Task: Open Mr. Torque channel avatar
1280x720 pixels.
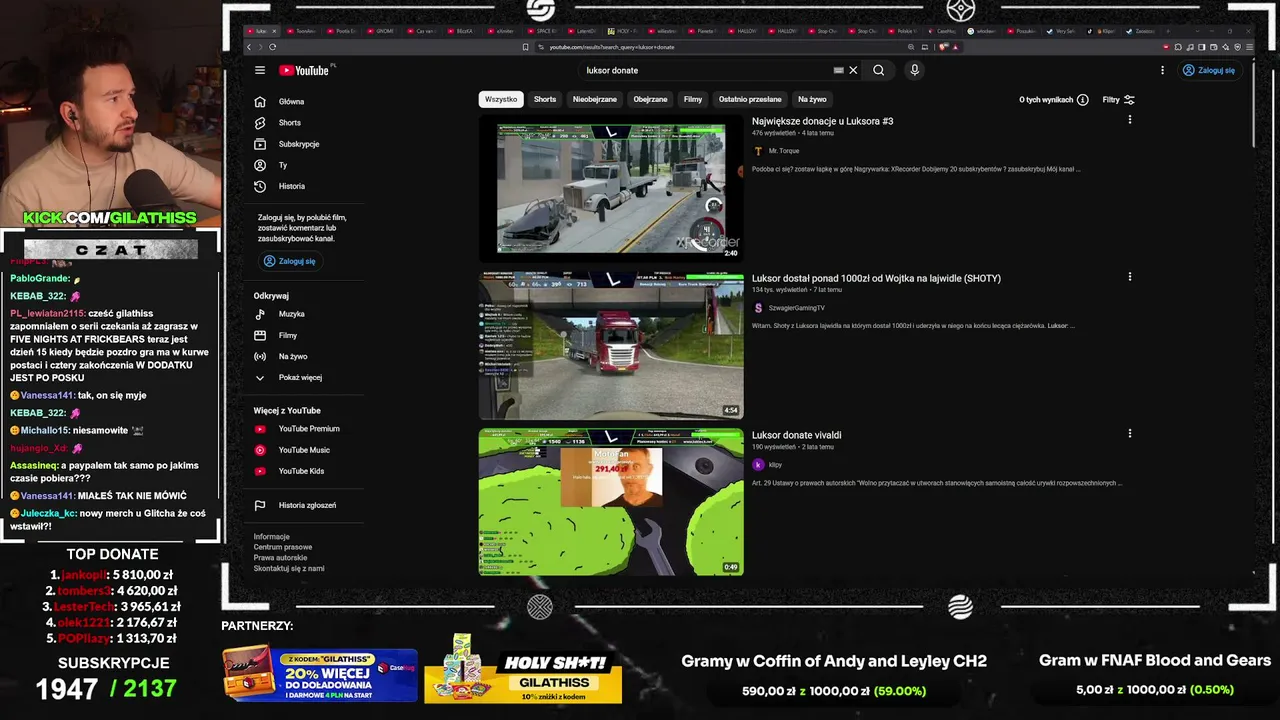Action: tap(758, 151)
